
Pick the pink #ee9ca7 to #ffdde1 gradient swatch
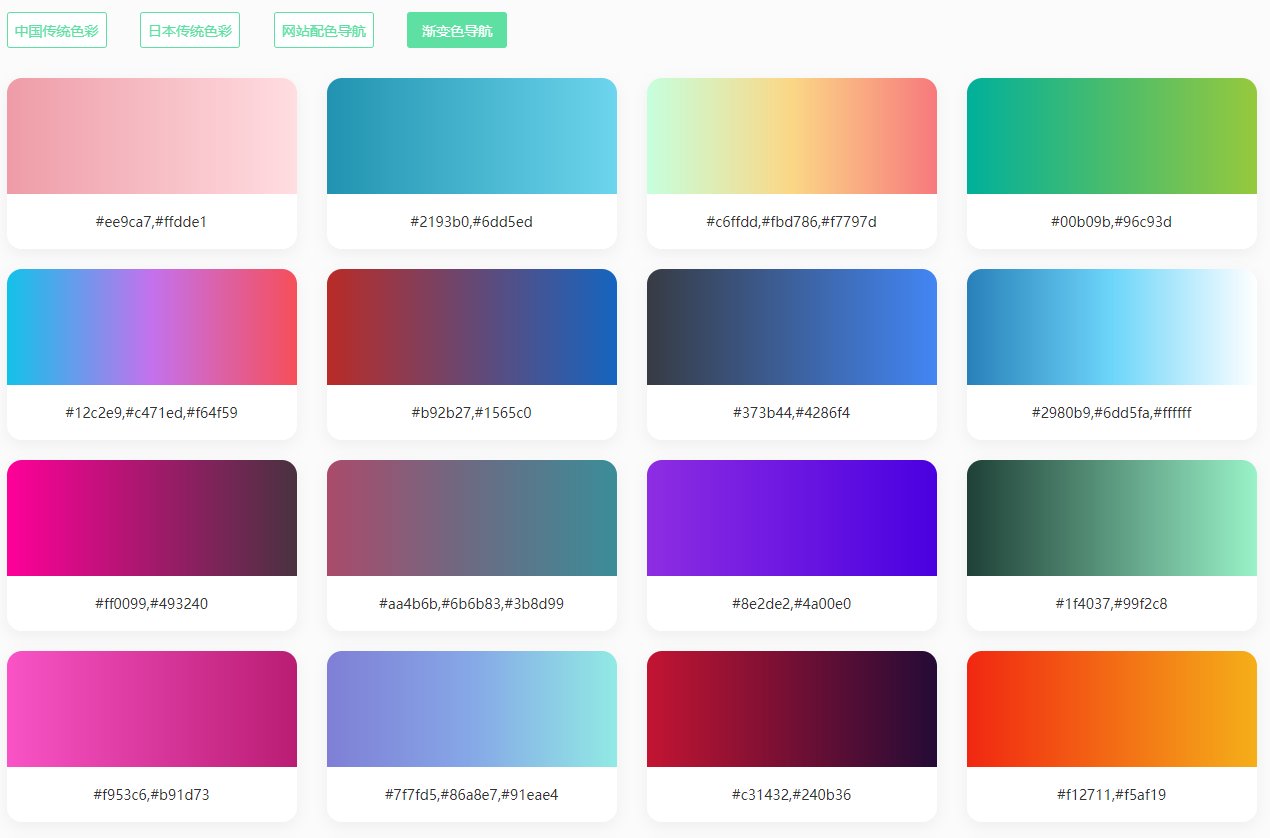[152, 136]
